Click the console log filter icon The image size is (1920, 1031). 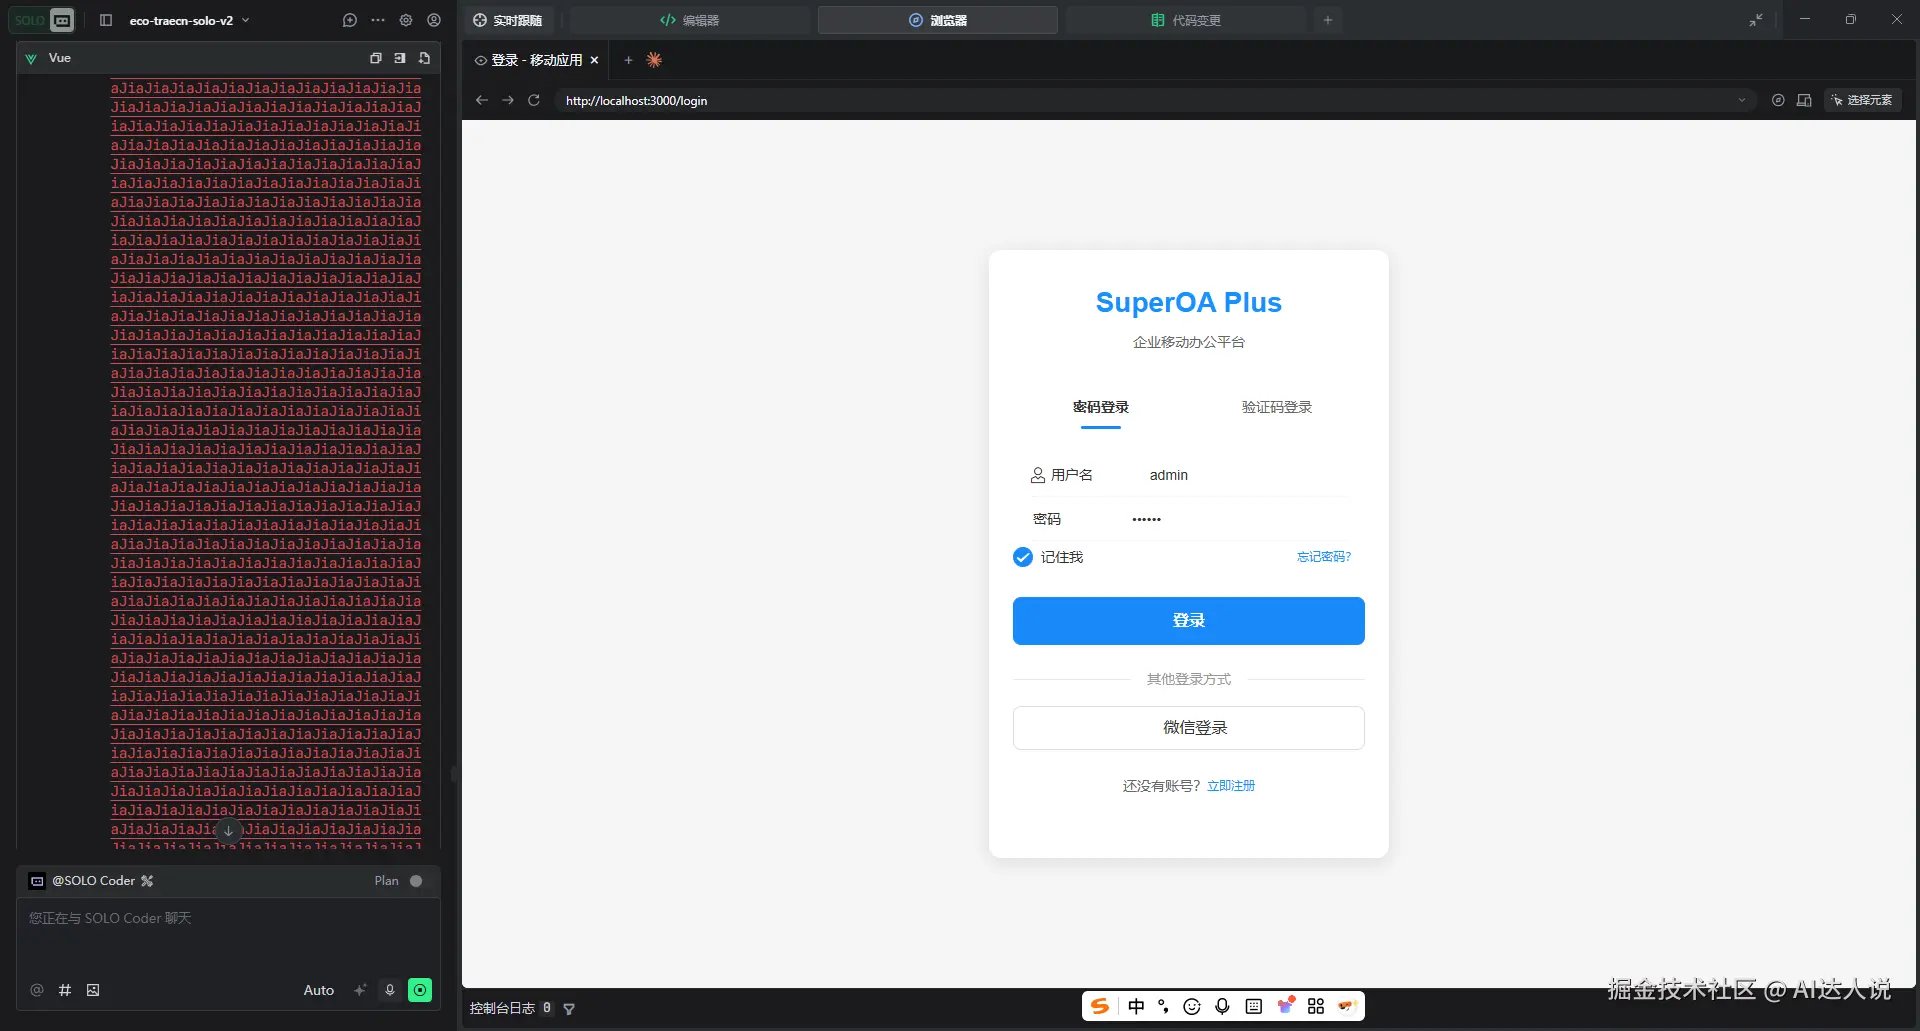pyautogui.click(x=569, y=1009)
